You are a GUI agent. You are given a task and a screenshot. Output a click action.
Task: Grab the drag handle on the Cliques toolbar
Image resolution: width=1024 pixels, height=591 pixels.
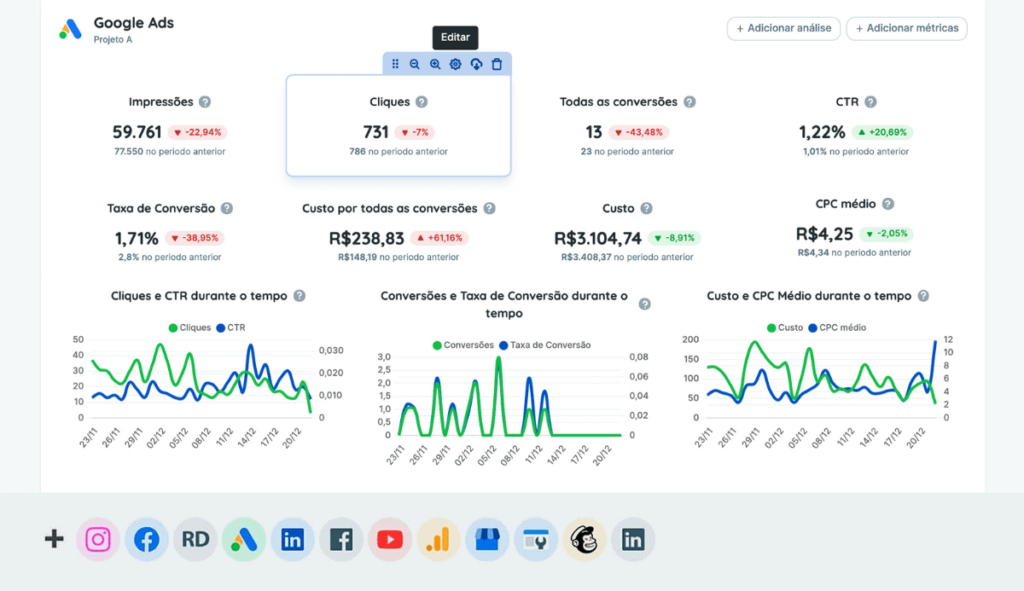pyautogui.click(x=395, y=63)
